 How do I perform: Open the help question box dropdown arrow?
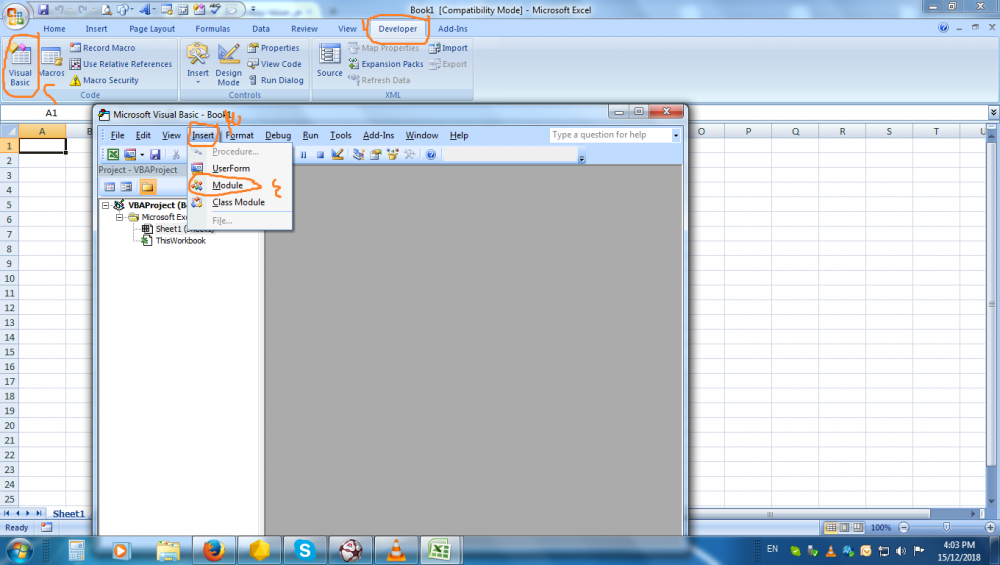pos(675,135)
